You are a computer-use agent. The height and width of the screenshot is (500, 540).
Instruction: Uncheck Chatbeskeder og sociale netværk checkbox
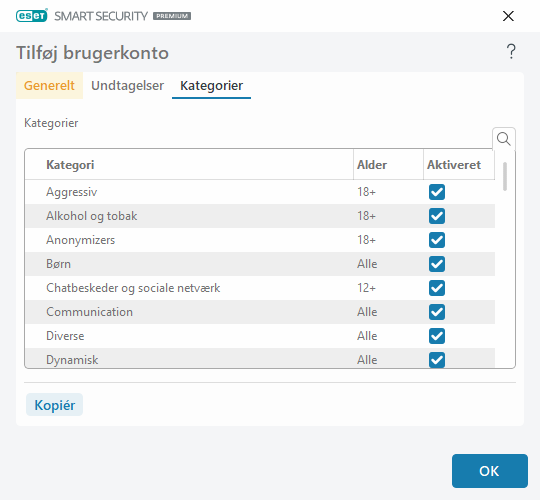[x=437, y=288]
